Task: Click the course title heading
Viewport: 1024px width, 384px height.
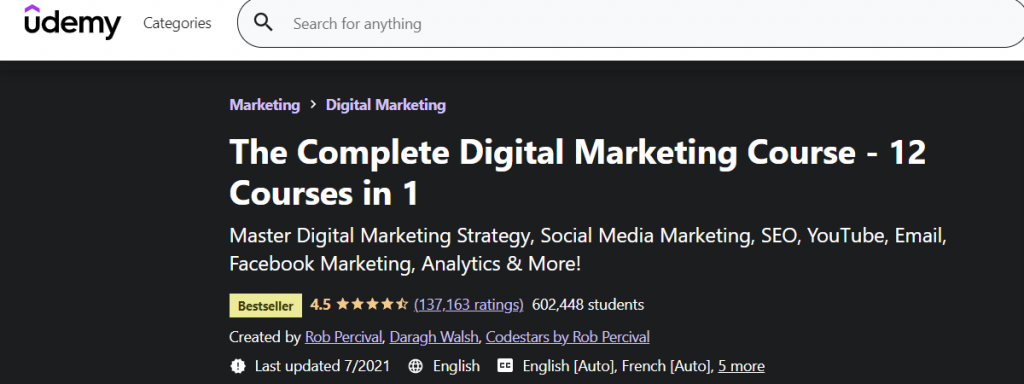Action: pos(577,173)
